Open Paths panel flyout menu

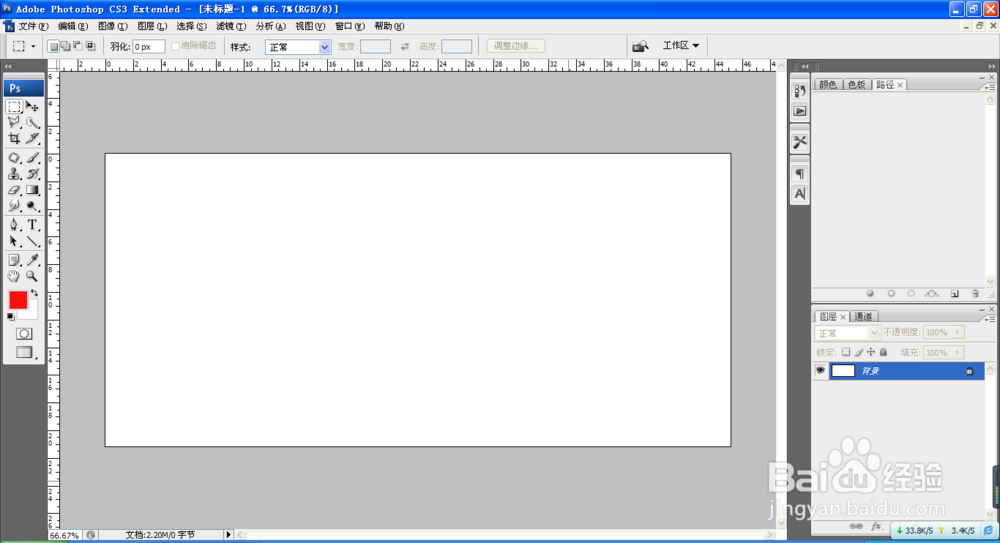[x=990, y=87]
